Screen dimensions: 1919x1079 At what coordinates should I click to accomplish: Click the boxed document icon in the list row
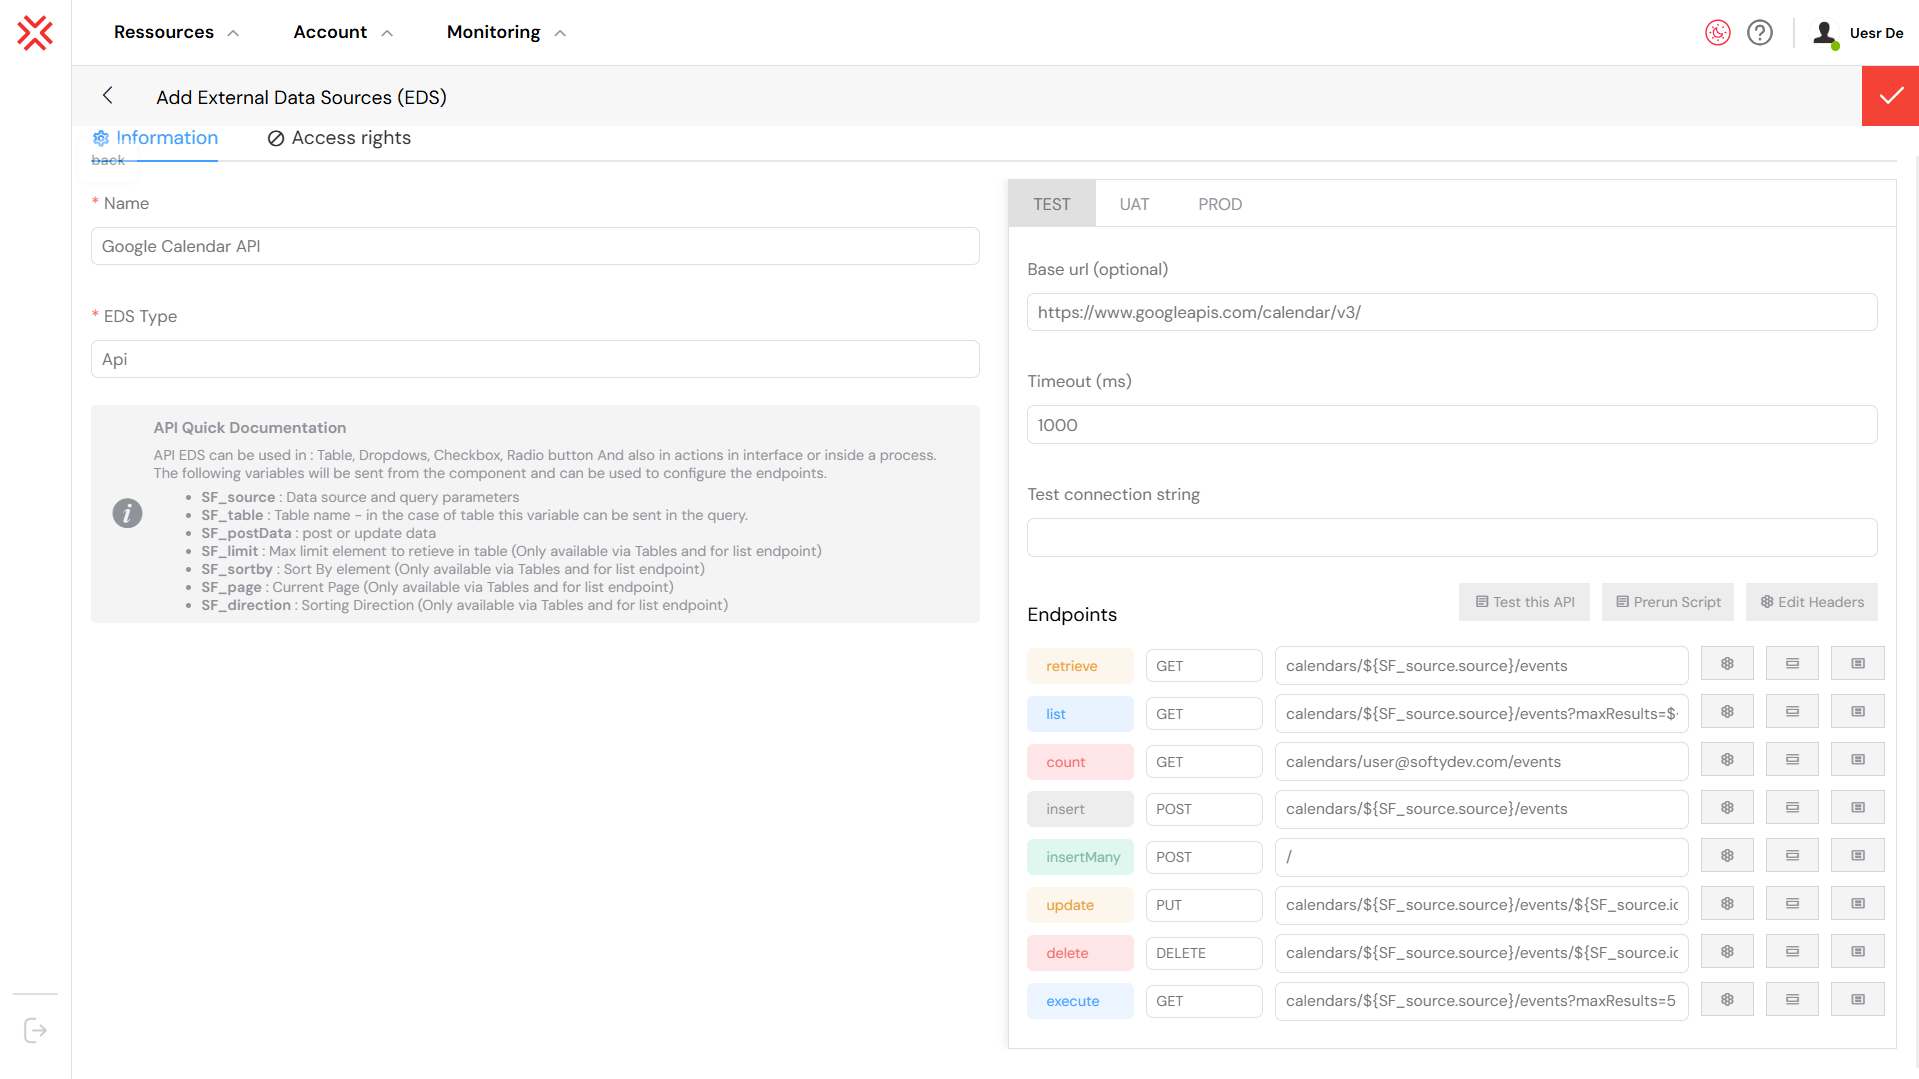tap(1858, 712)
